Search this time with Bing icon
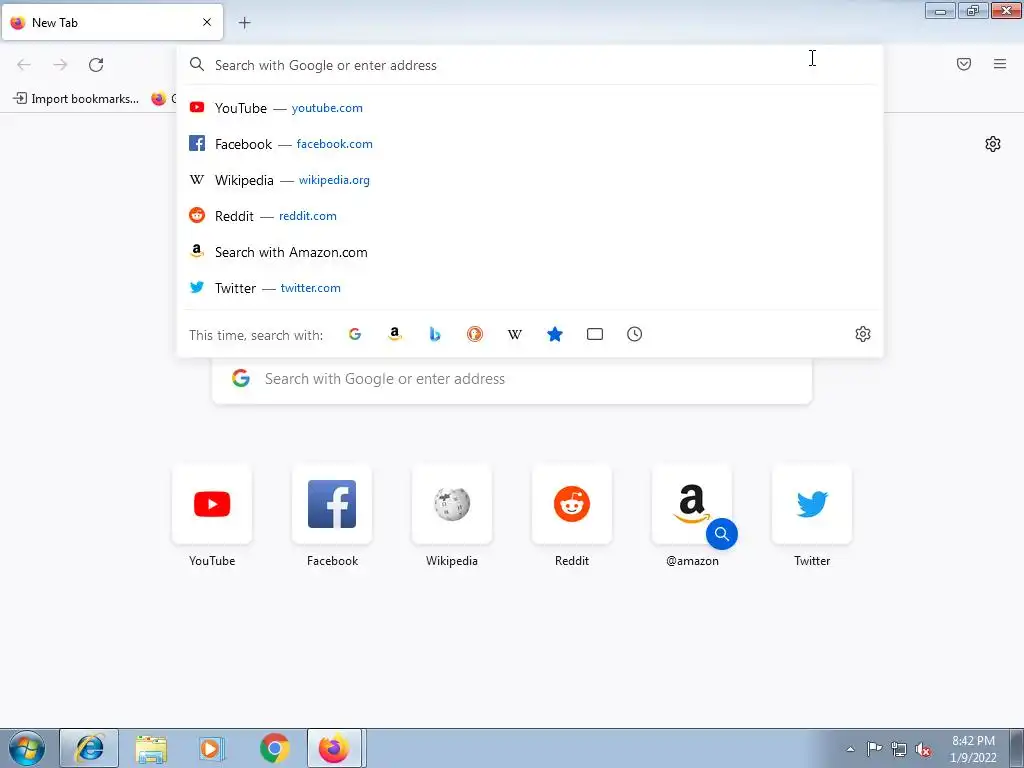1024x768 pixels. pyautogui.click(x=435, y=334)
